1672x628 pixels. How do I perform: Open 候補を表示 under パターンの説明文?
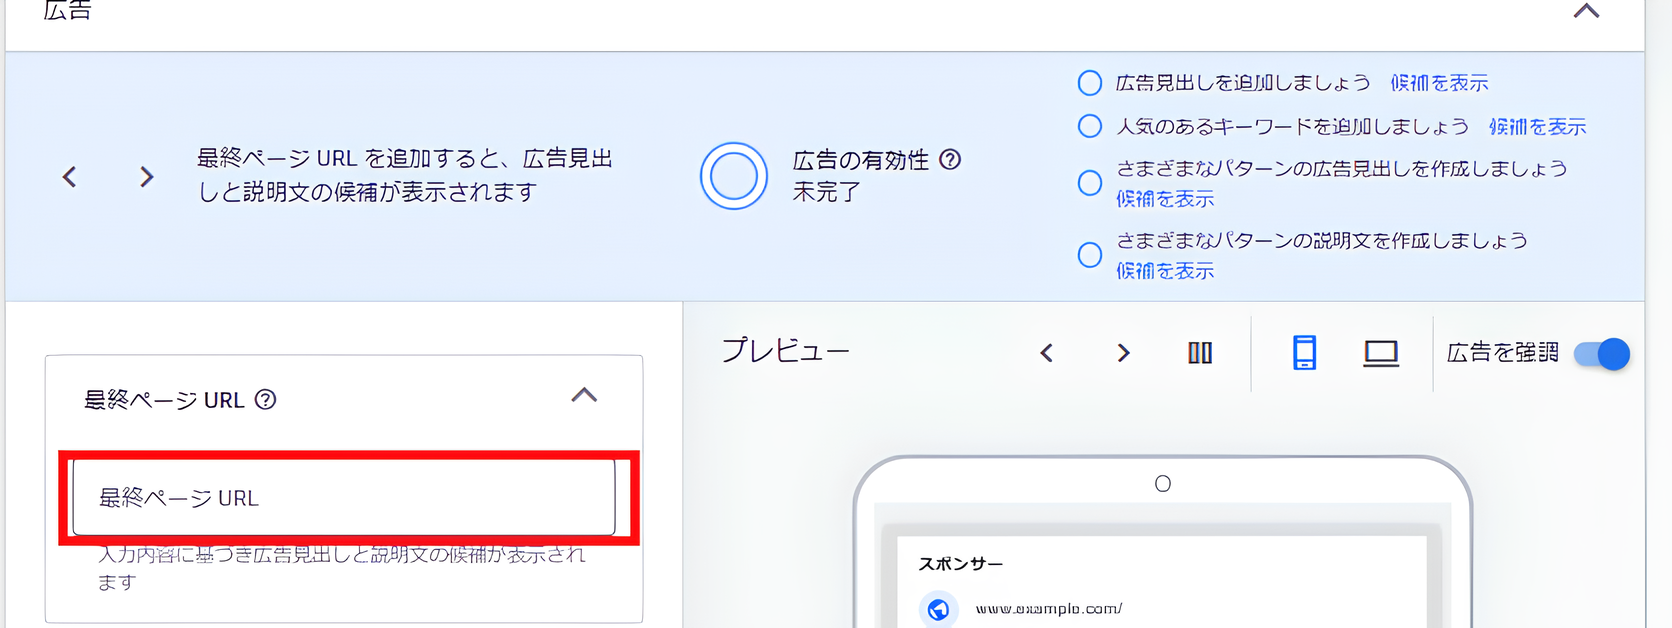[x=1165, y=271]
